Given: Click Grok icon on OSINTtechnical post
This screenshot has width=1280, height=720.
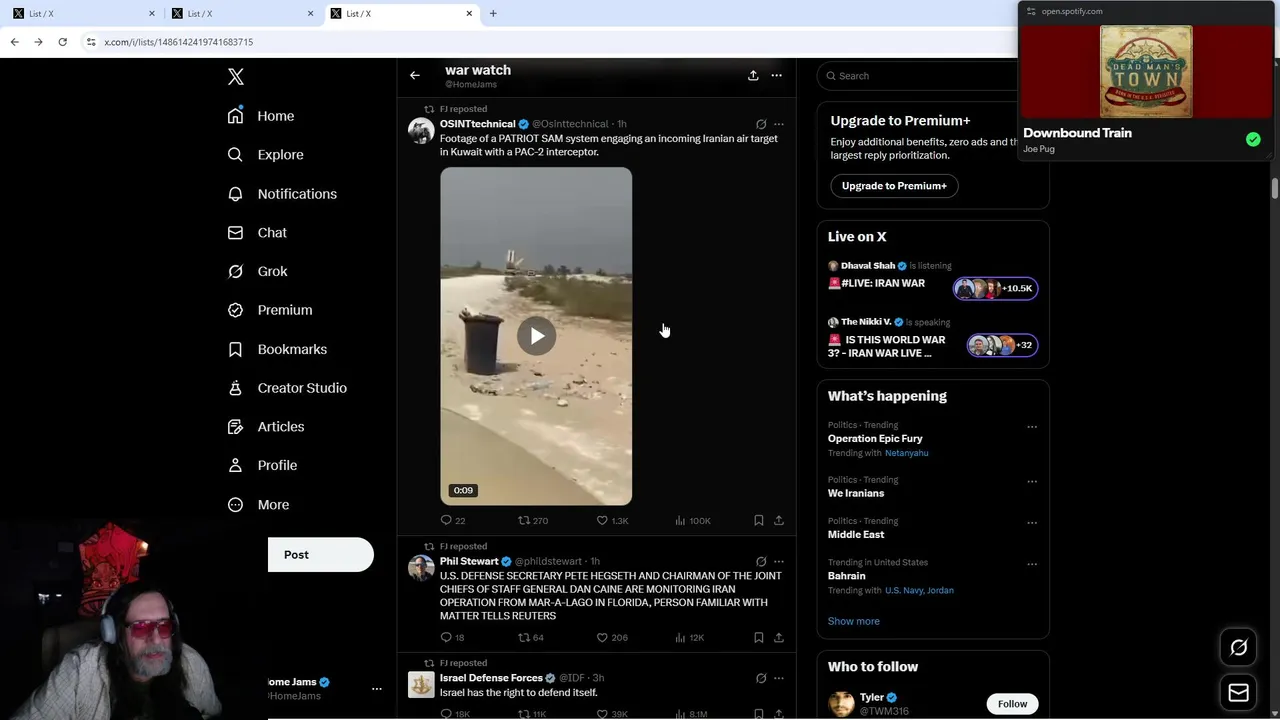Looking at the screenshot, I should tap(761, 124).
